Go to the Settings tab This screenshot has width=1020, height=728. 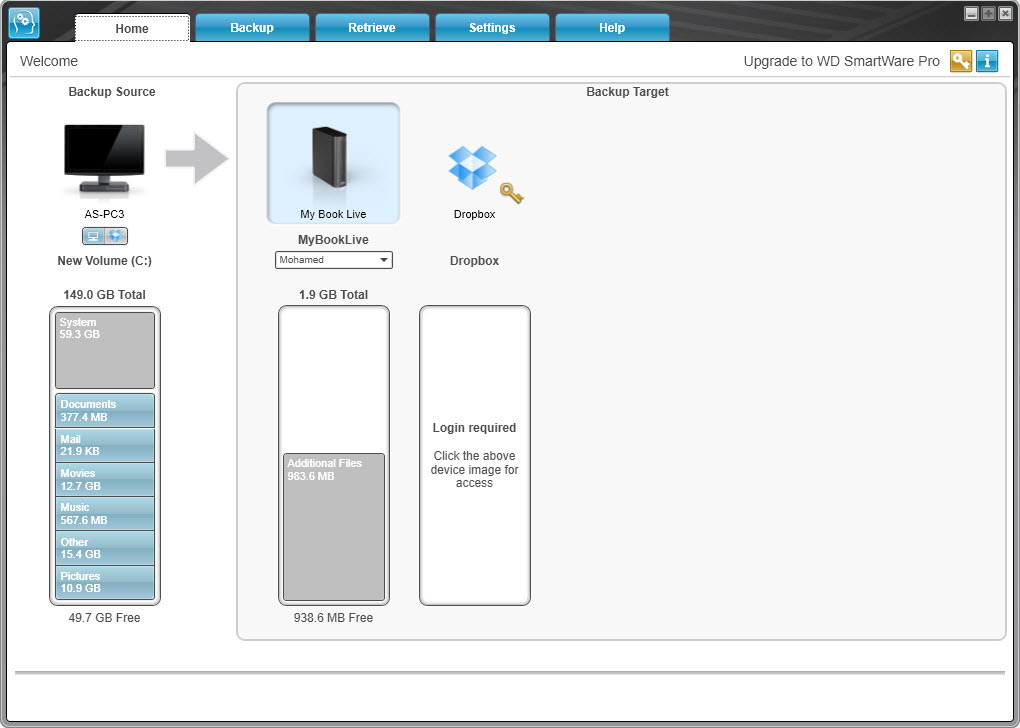tap(492, 27)
